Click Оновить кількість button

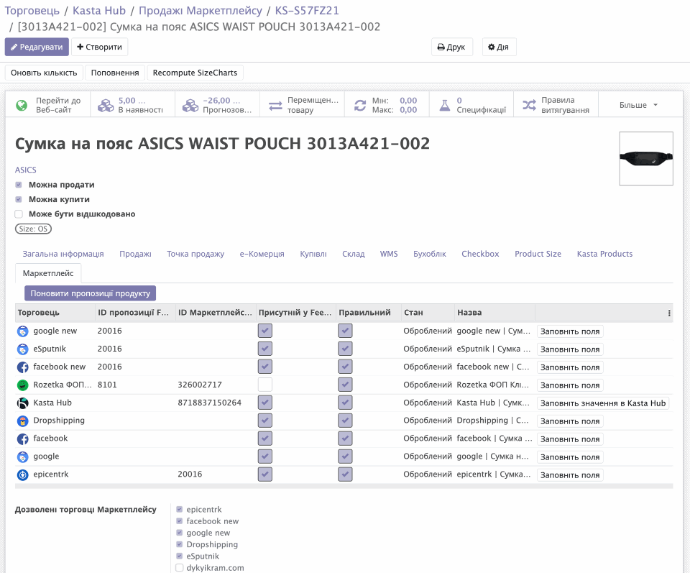click(x=44, y=73)
